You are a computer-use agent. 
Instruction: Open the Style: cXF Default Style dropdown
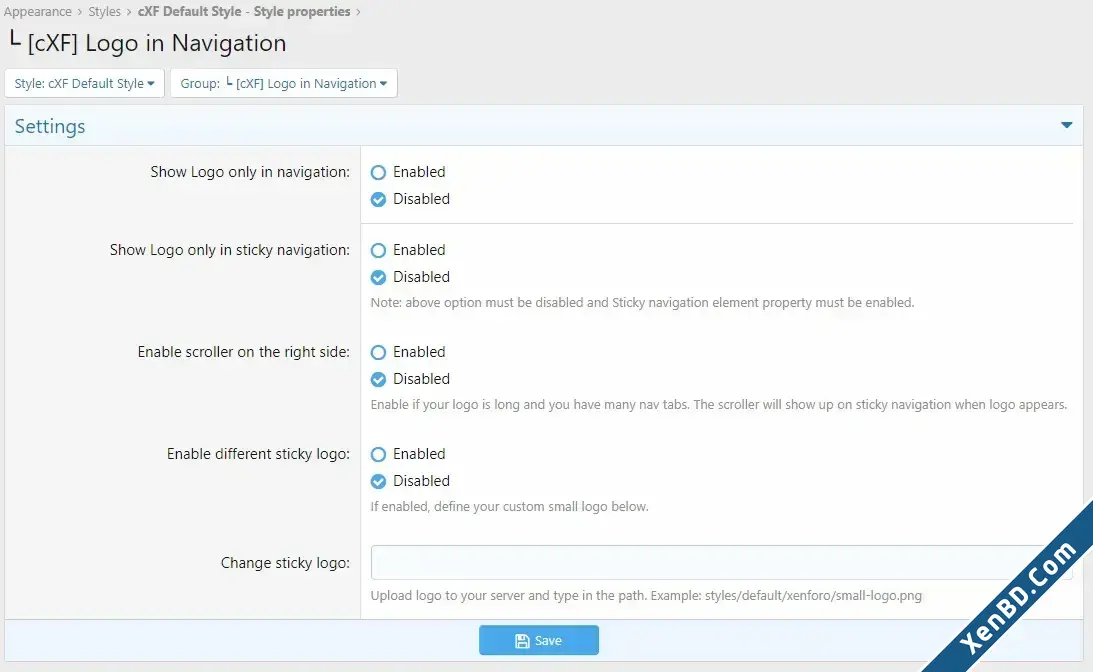[84, 83]
